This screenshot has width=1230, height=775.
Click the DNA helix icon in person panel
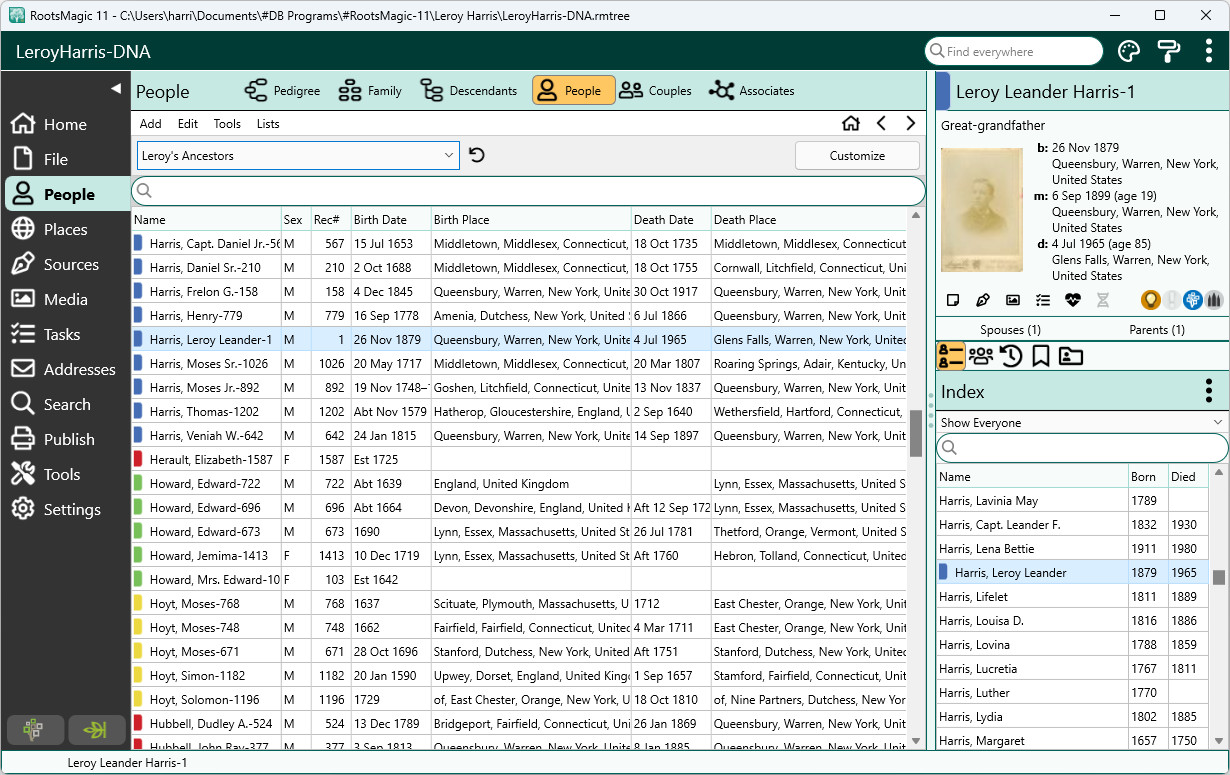click(x=1103, y=300)
